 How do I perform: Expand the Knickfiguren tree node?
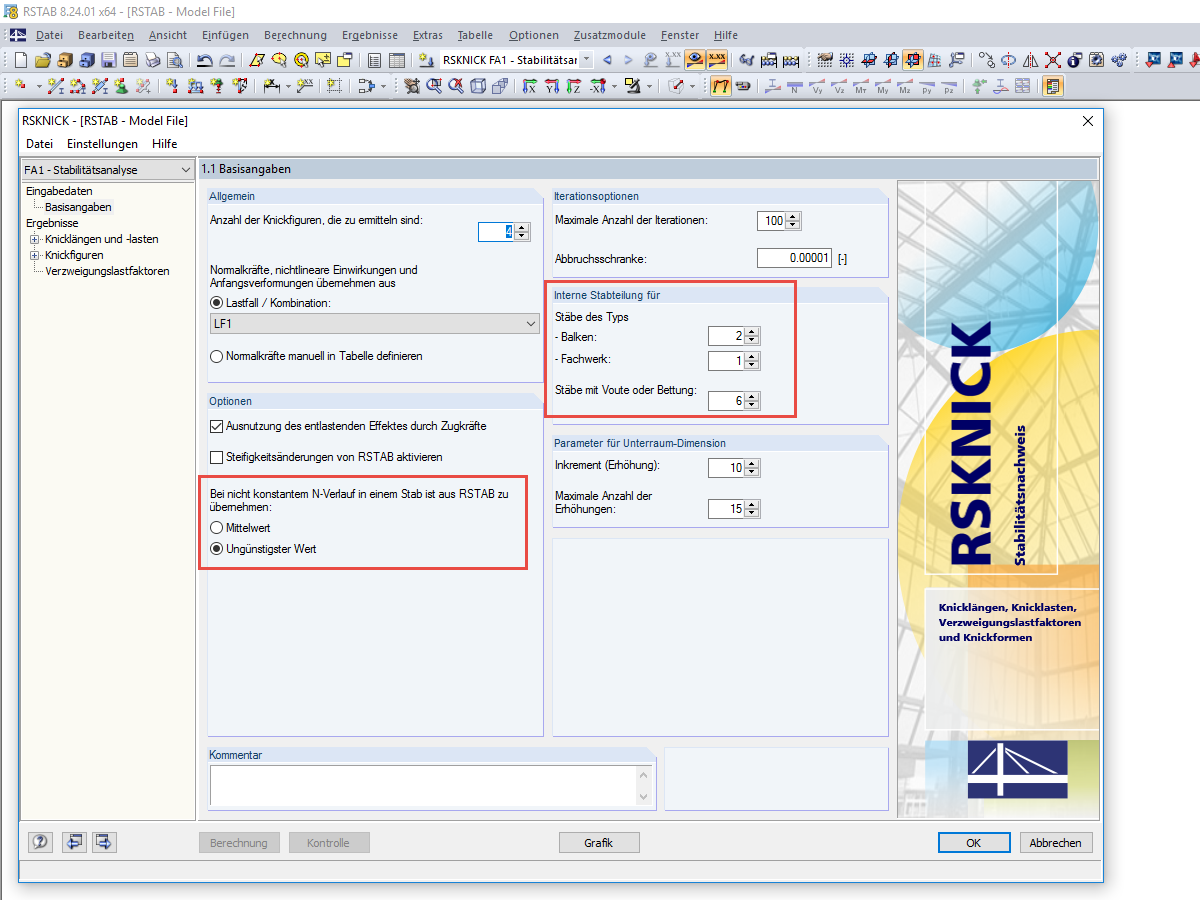point(34,255)
